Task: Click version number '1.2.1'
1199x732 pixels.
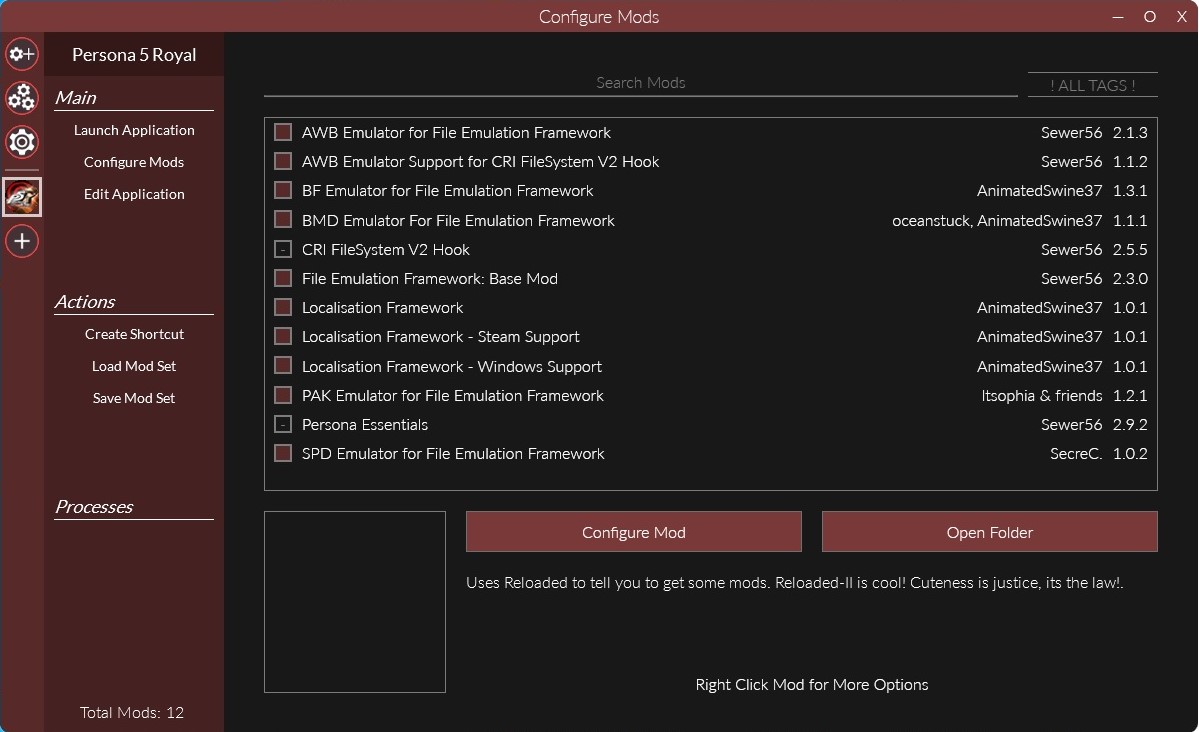Action: [1130, 395]
